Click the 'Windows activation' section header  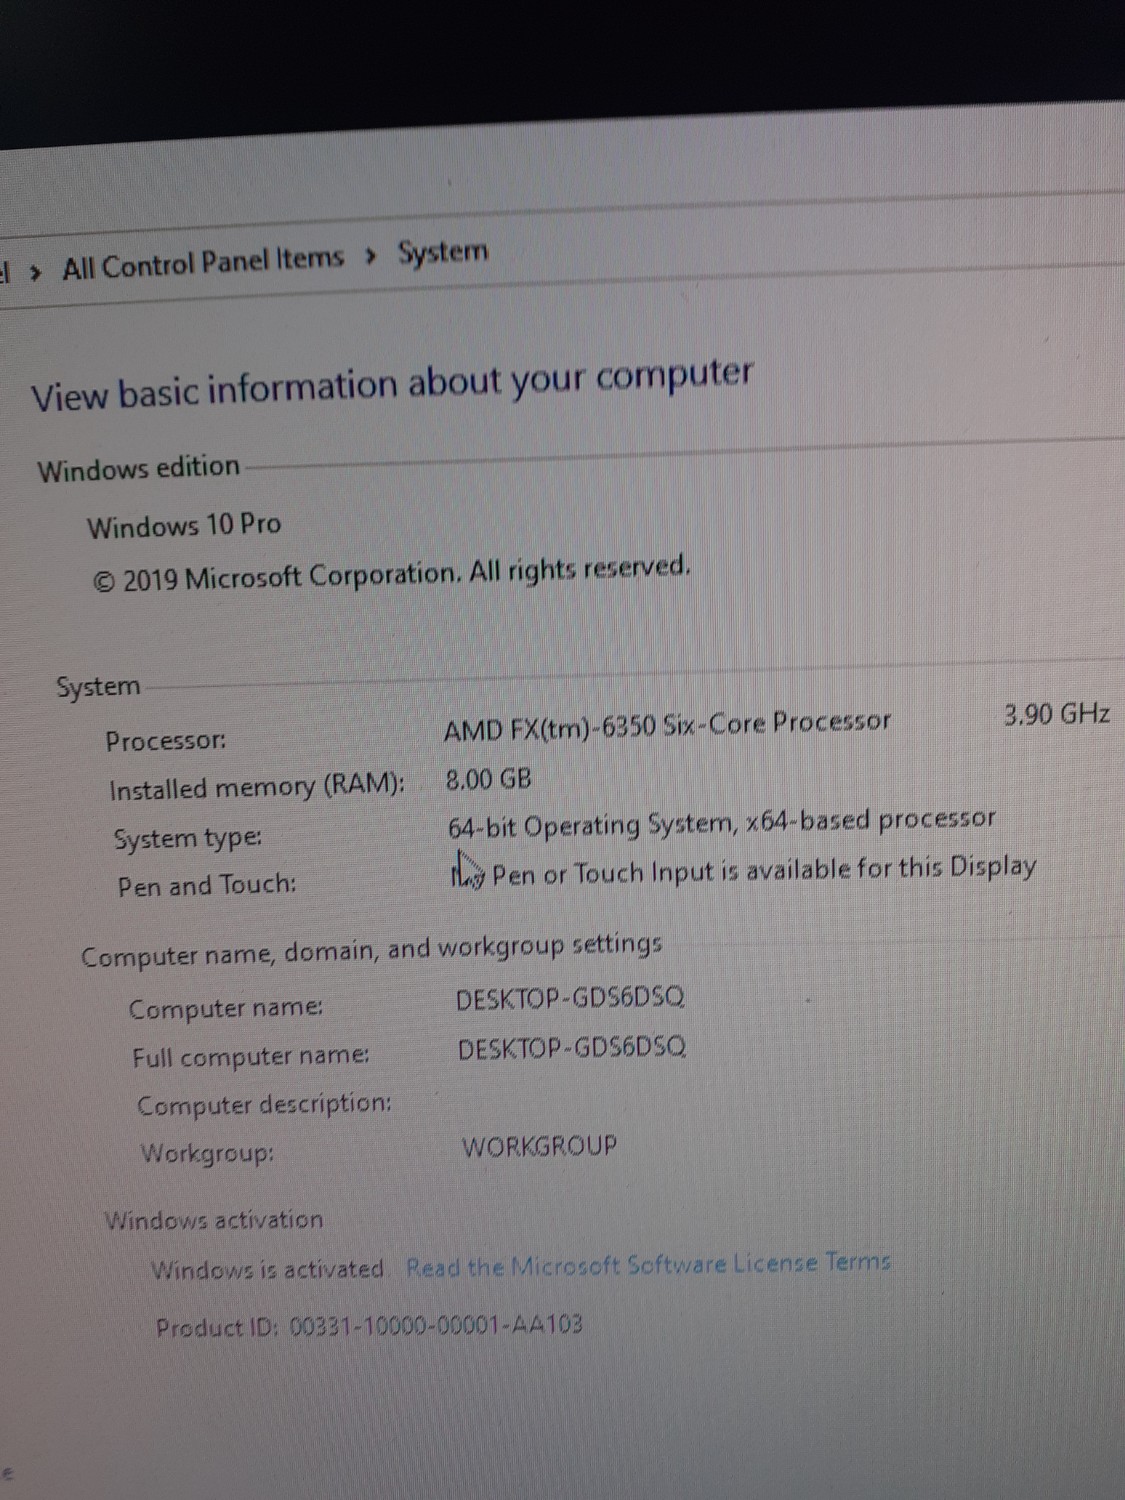(214, 1220)
